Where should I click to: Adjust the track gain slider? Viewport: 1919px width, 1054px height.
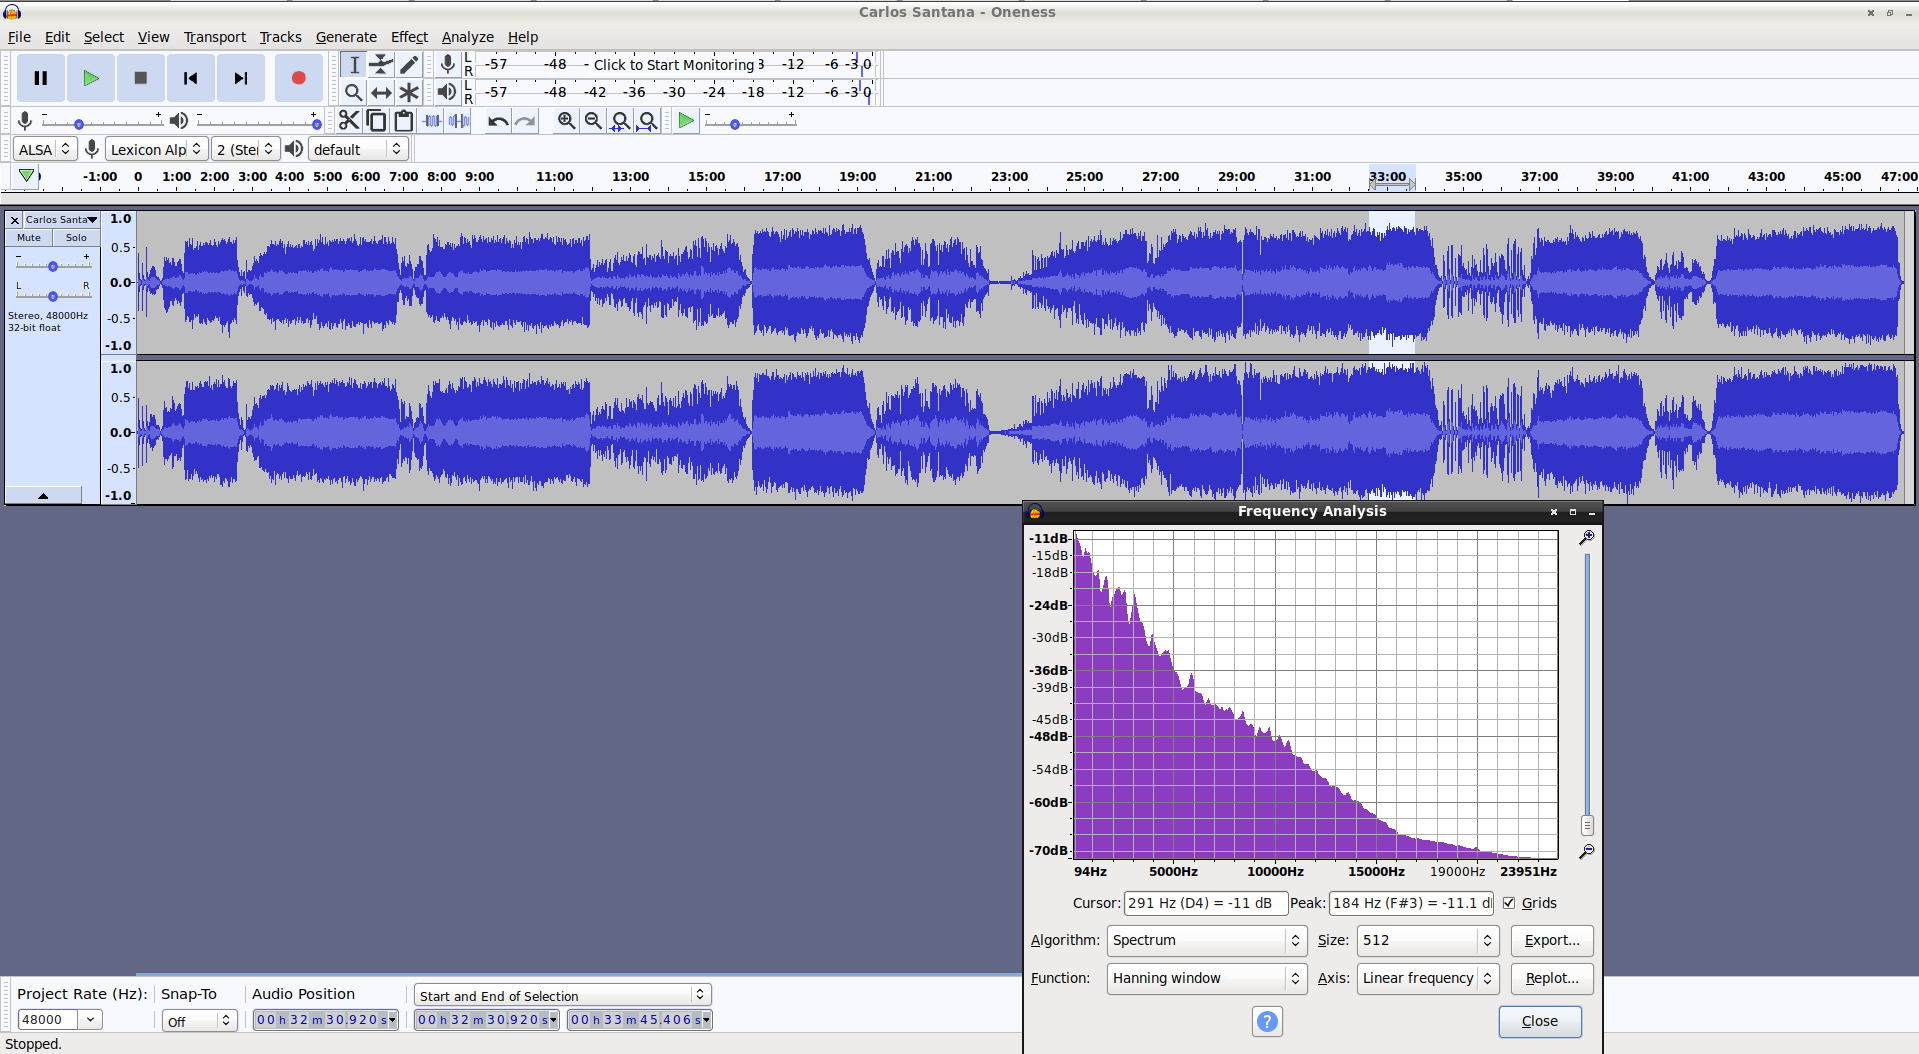pyautogui.click(x=53, y=266)
